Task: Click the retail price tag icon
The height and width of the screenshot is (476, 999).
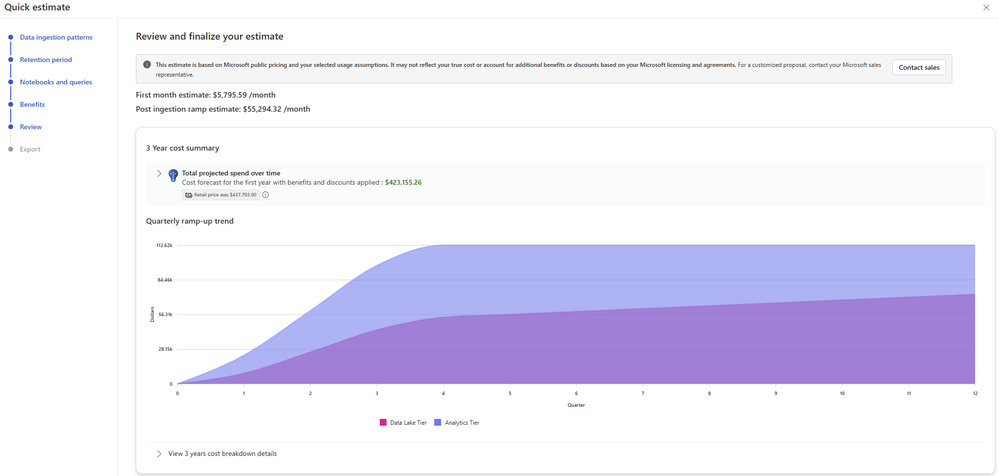Action: click(x=189, y=195)
